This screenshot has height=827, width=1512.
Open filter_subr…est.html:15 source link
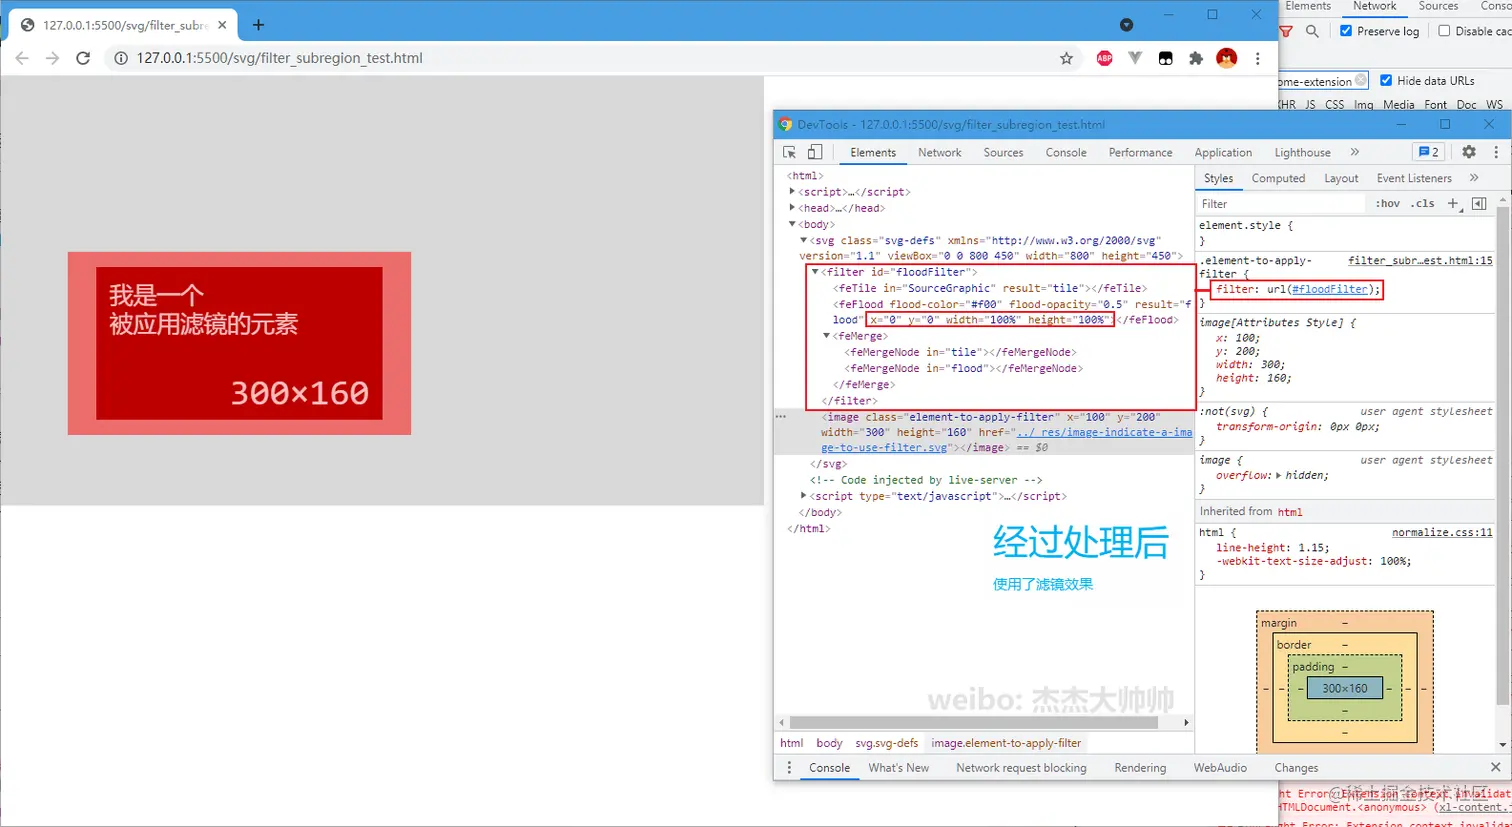coord(1420,260)
